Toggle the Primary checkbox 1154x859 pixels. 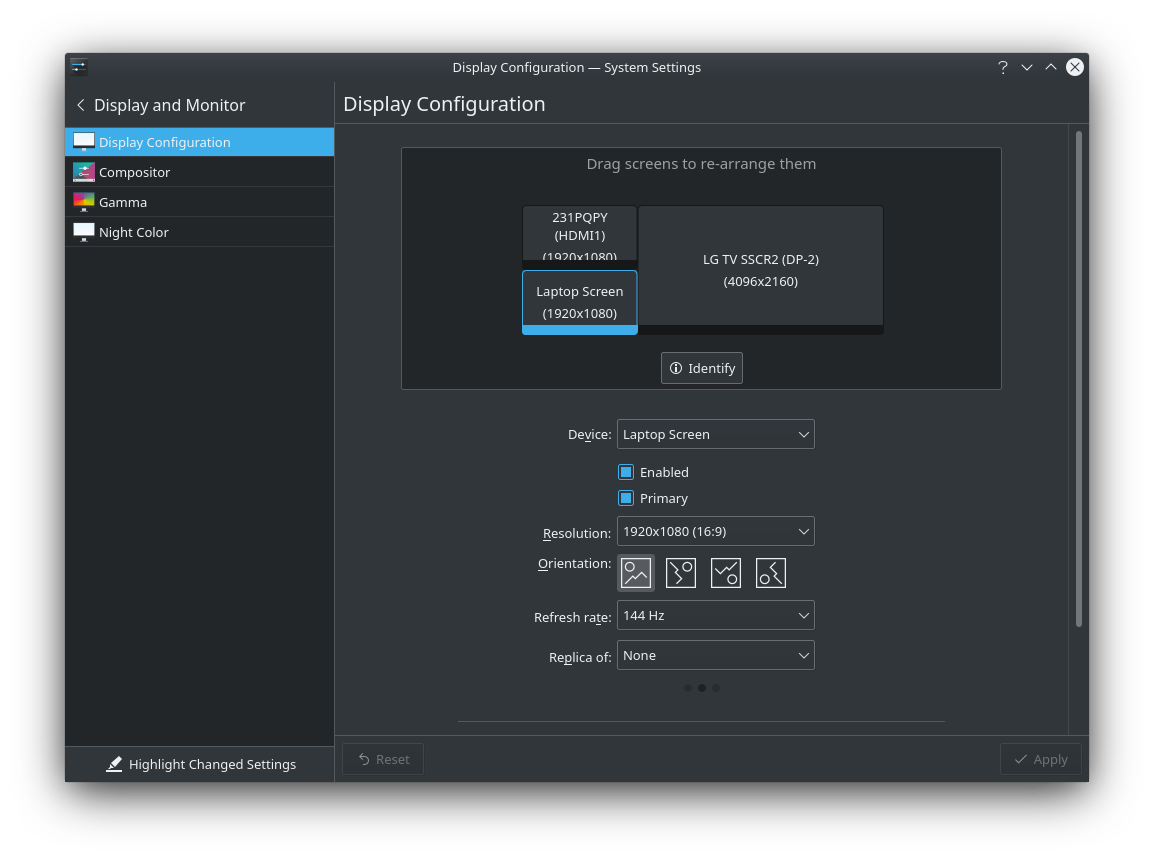pos(626,498)
